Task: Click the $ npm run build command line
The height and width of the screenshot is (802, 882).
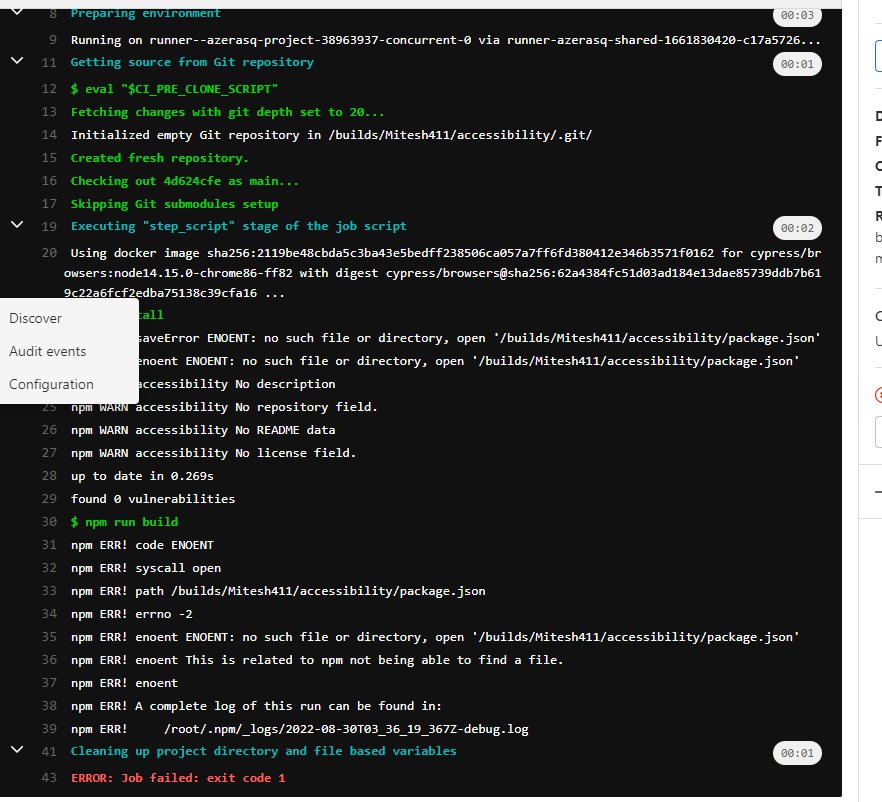Action: point(124,522)
